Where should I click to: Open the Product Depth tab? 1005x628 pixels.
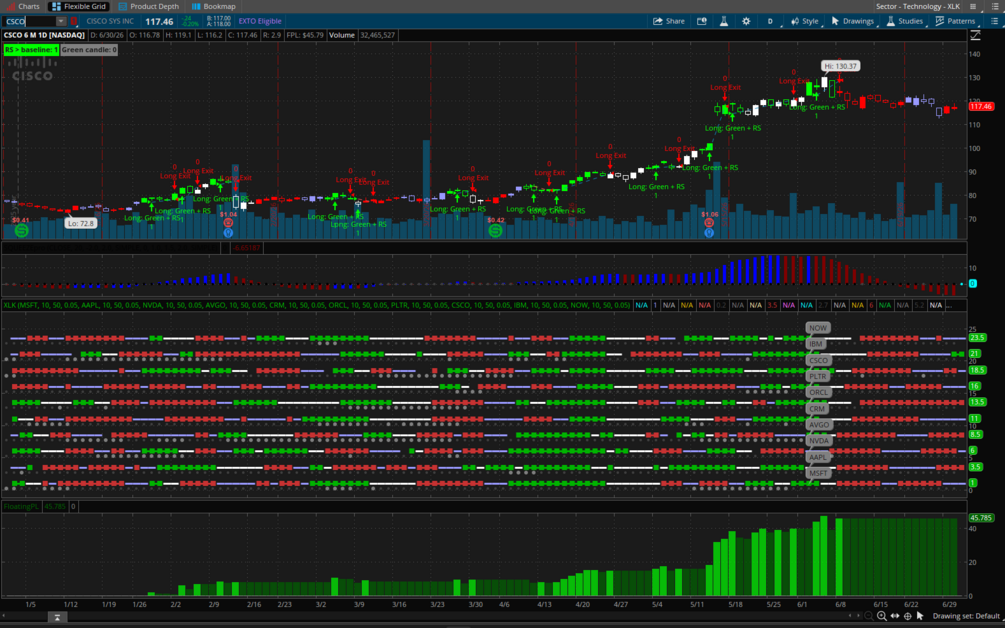click(148, 6)
